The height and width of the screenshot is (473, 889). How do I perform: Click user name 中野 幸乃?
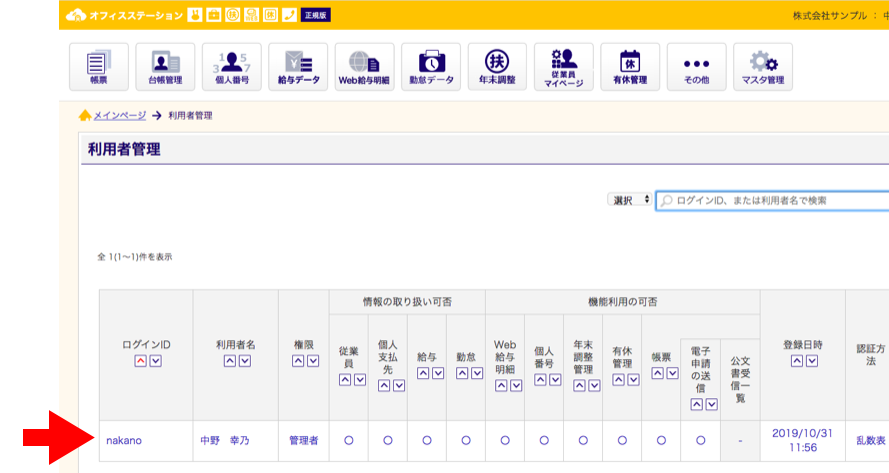pos(225,441)
